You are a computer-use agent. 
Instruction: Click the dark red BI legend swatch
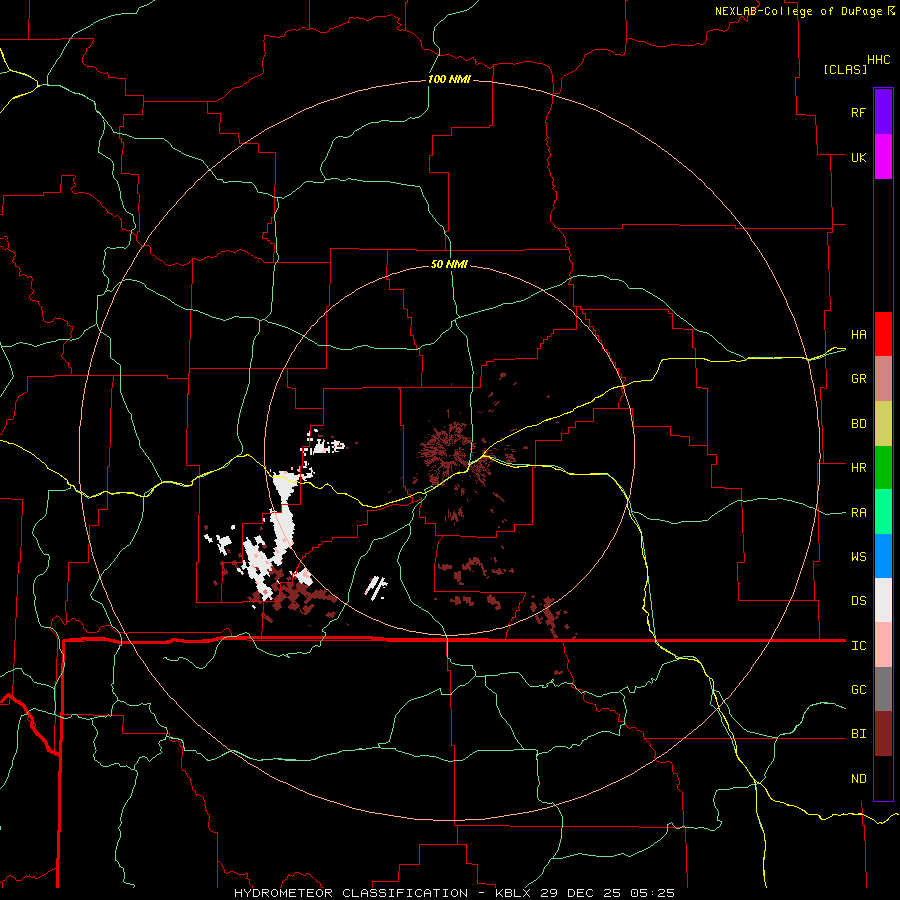[883, 734]
